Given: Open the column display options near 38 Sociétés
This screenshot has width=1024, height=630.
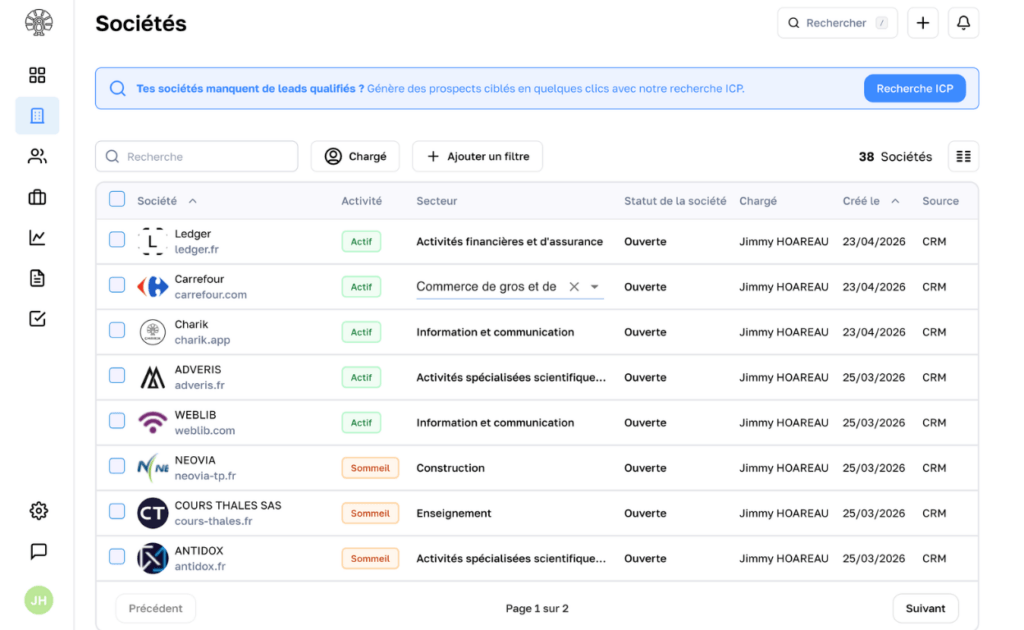Looking at the screenshot, I should coord(962,156).
